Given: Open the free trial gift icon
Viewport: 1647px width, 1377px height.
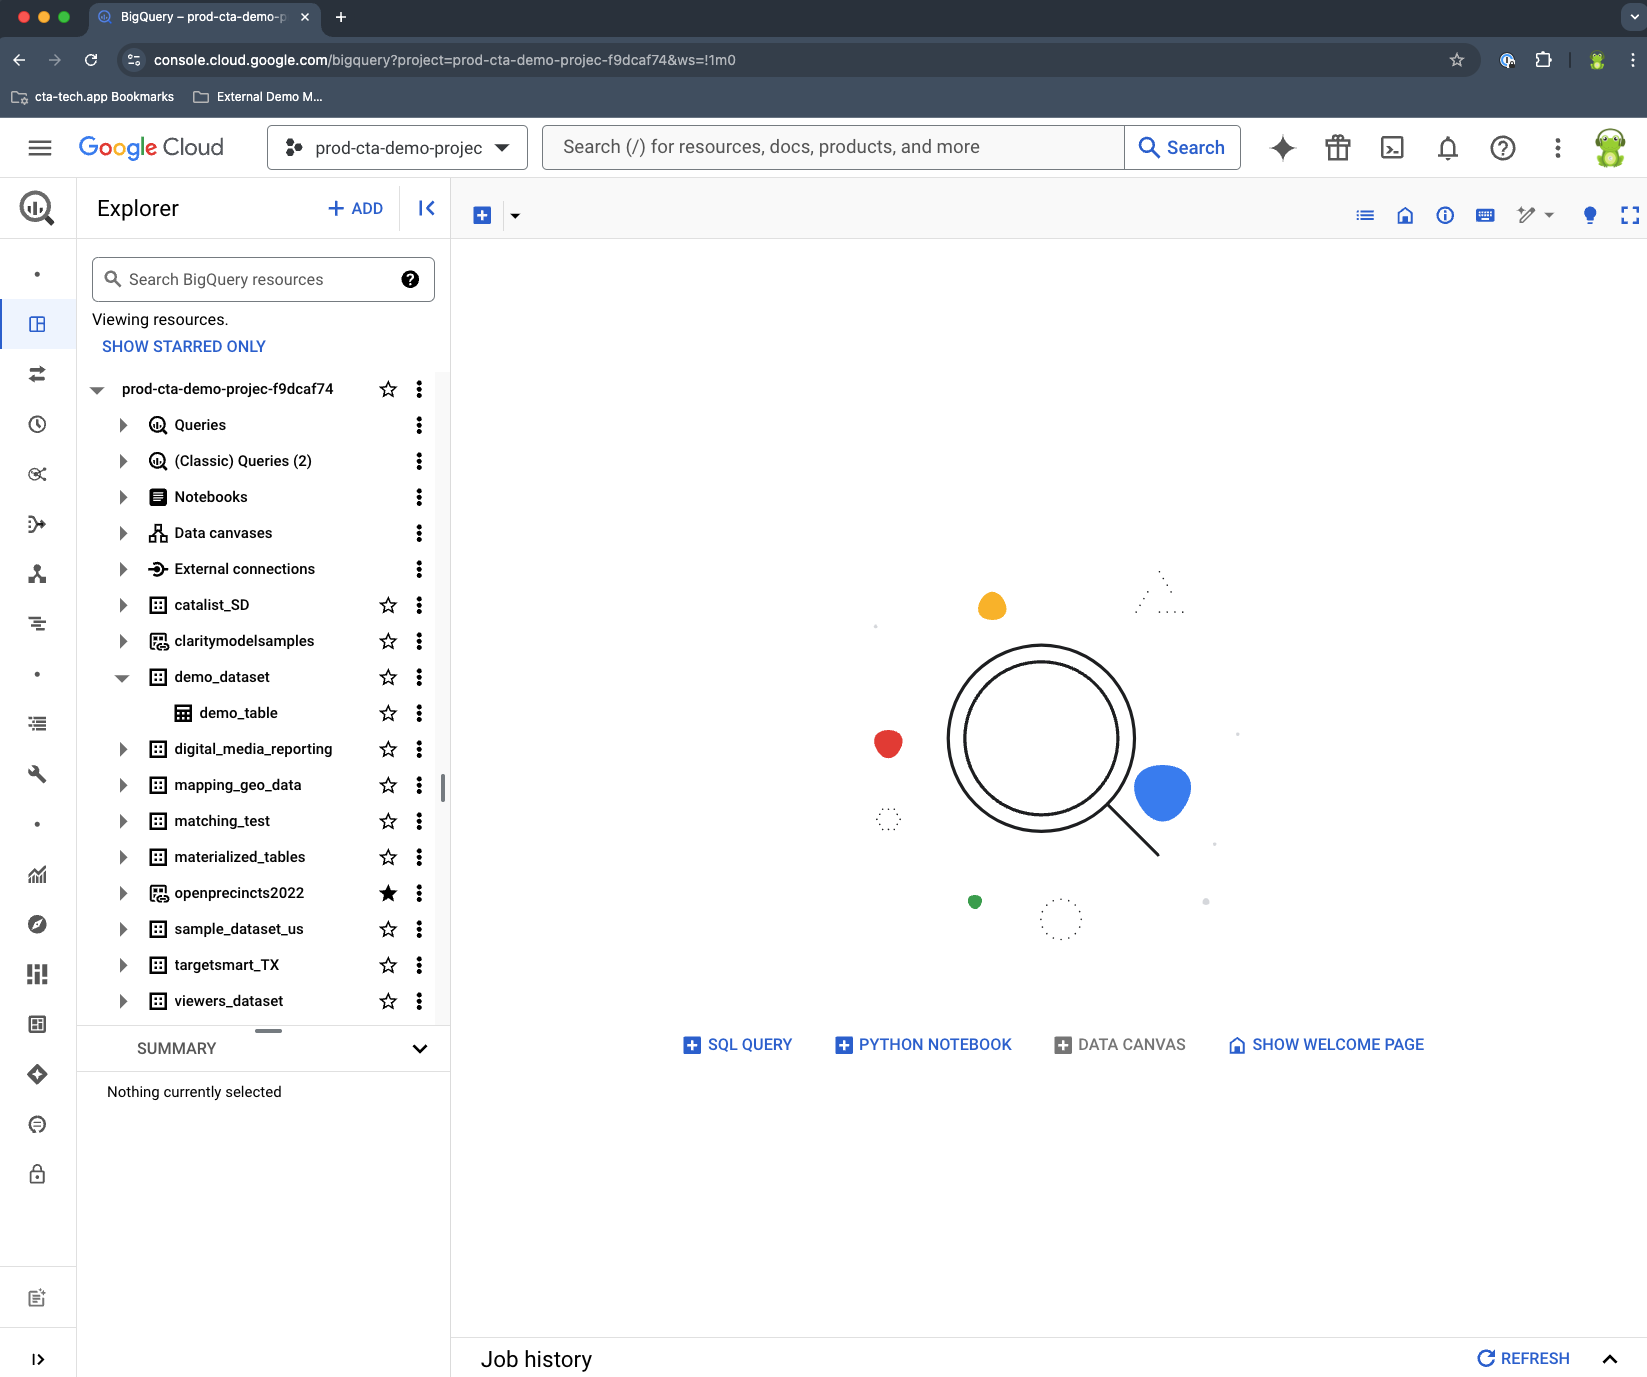Looking at the screenshot, I should click(x=1338, y=148).
